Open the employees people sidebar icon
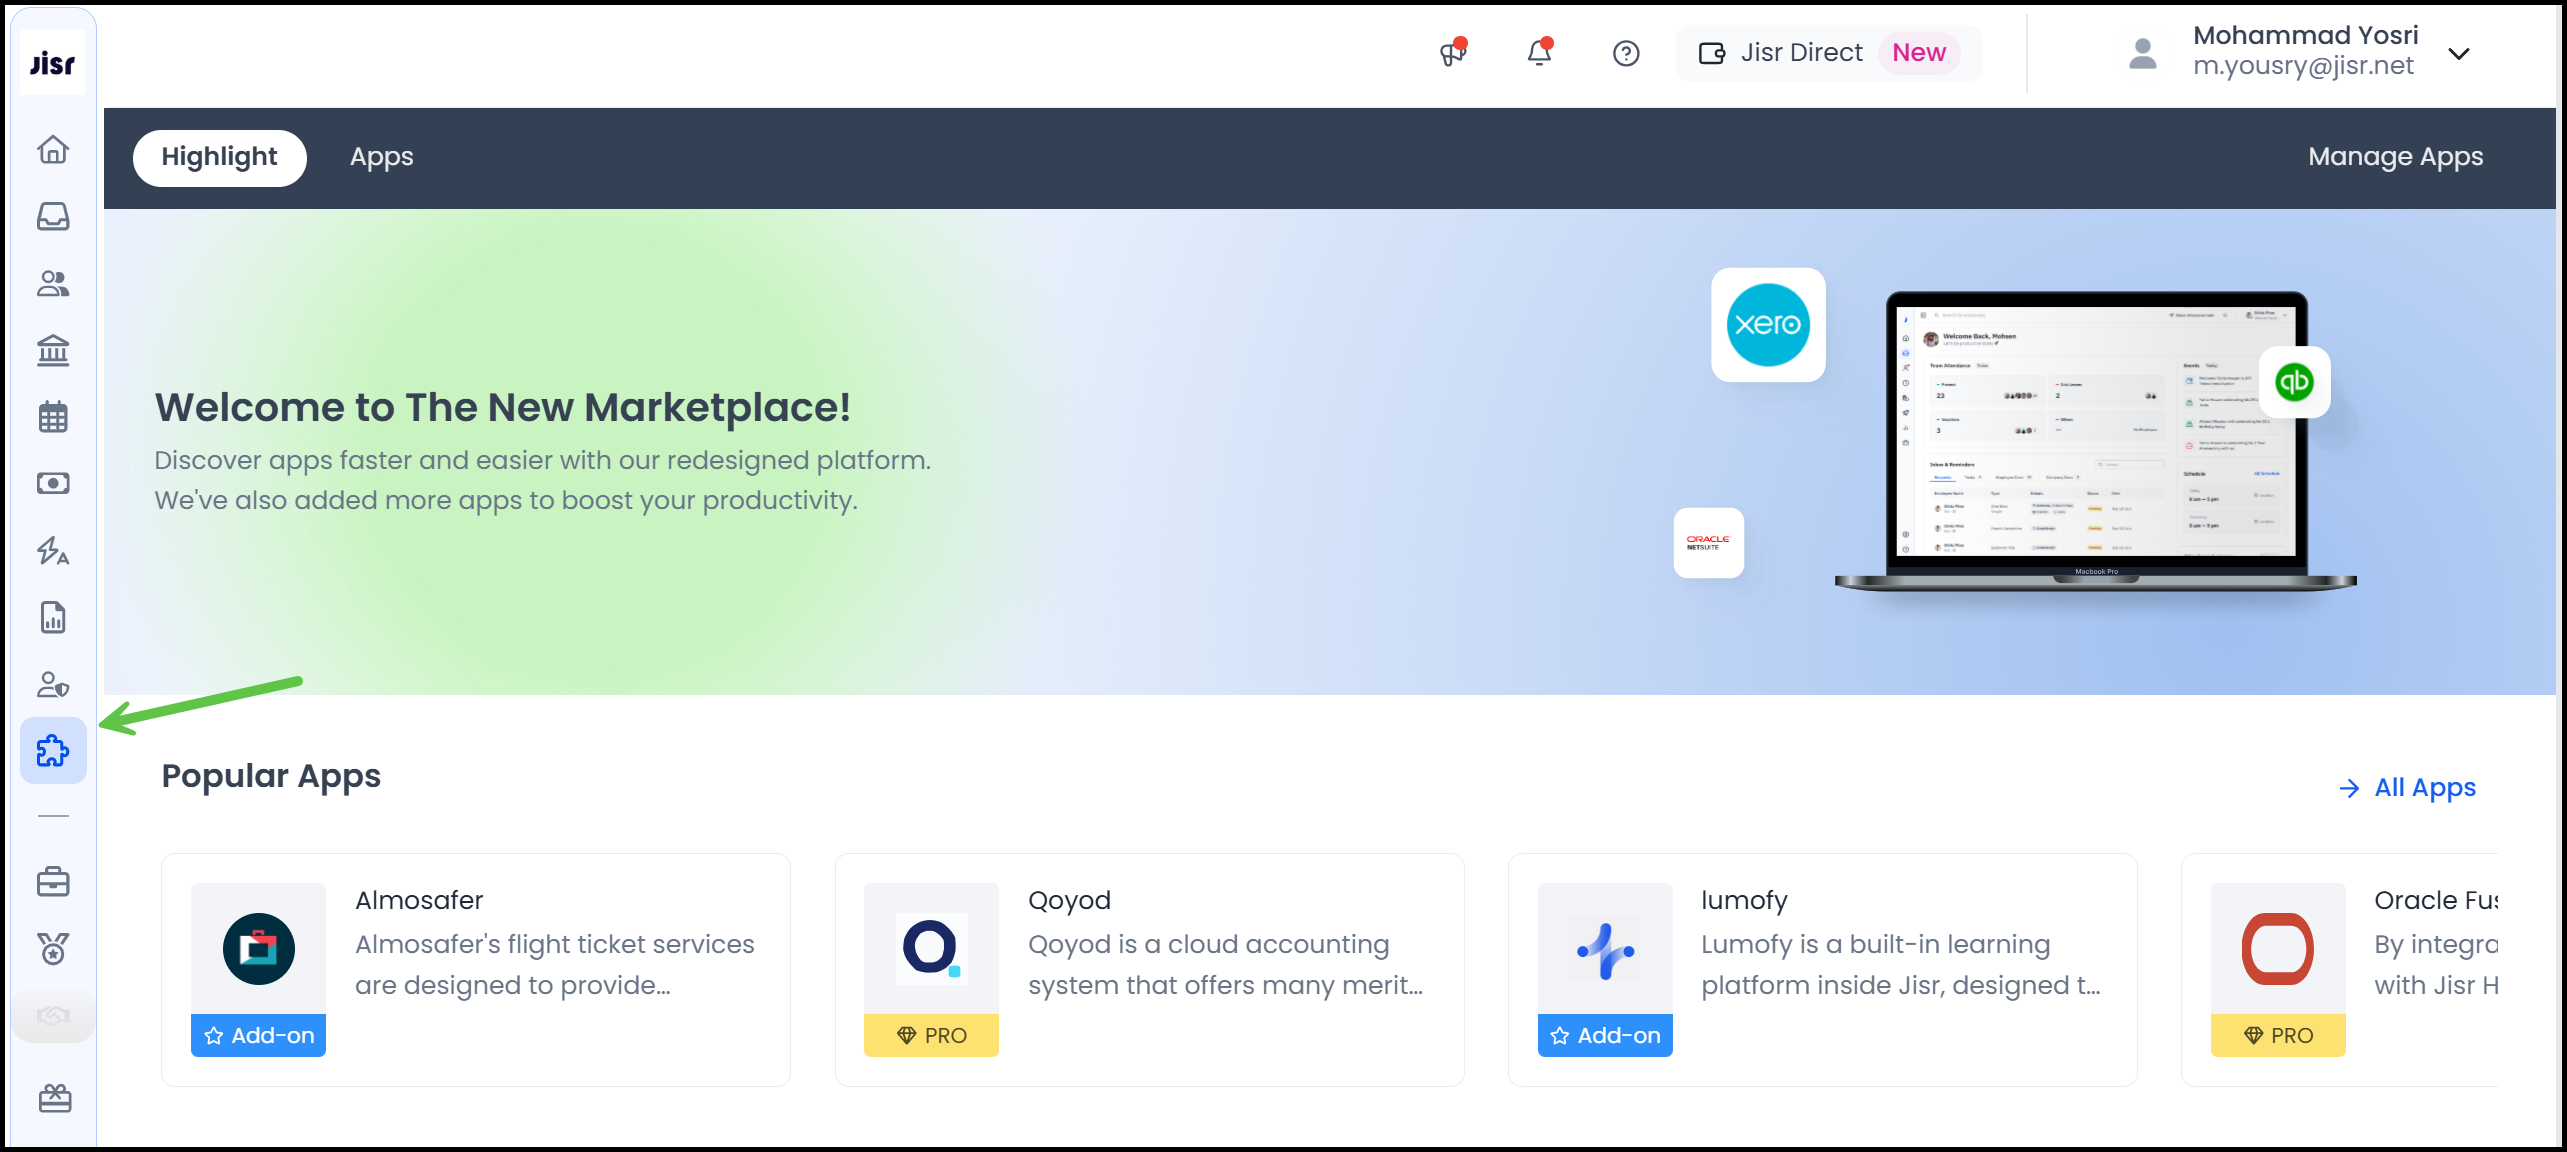This screenshot has width=2567, height=1152. 53,284
